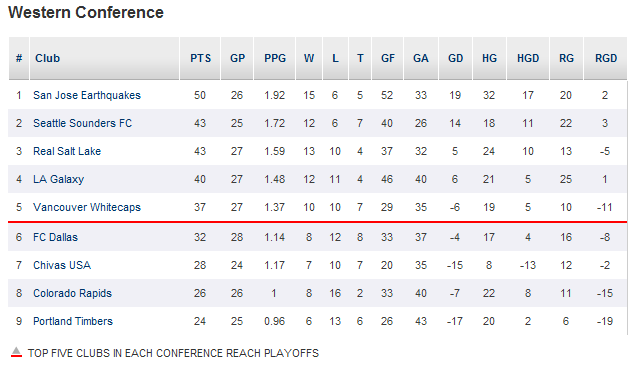Viewport: 636px width, 372px height.
Task: Open Real Salt Lake club link
Action: pyautogui.click(x=67, y=151)
